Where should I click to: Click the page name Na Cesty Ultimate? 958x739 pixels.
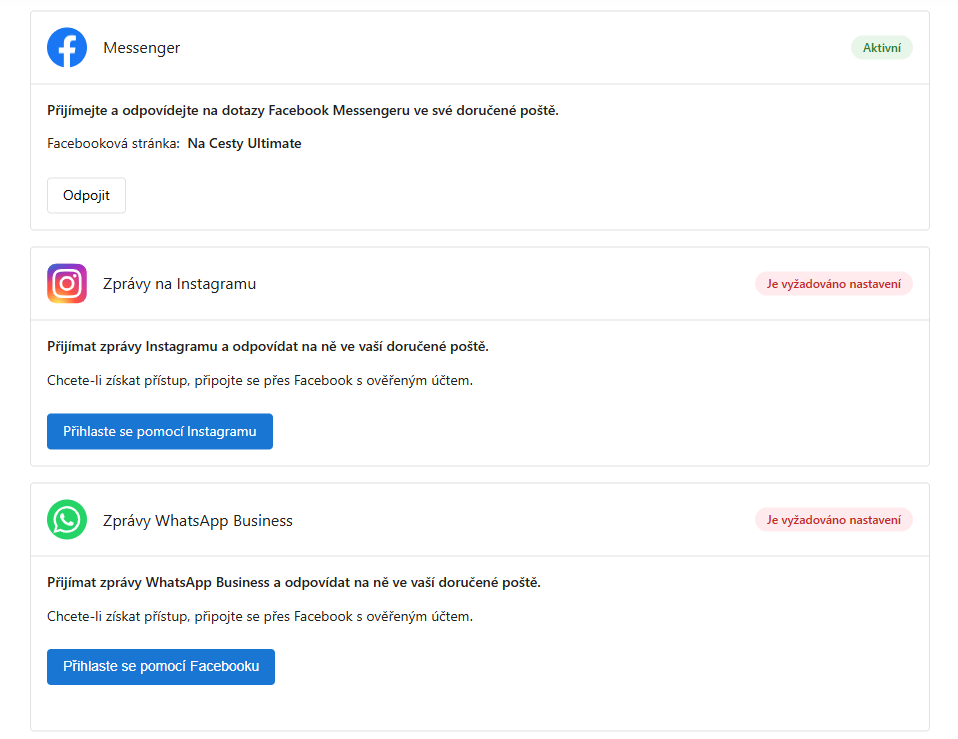click(244, 144)
